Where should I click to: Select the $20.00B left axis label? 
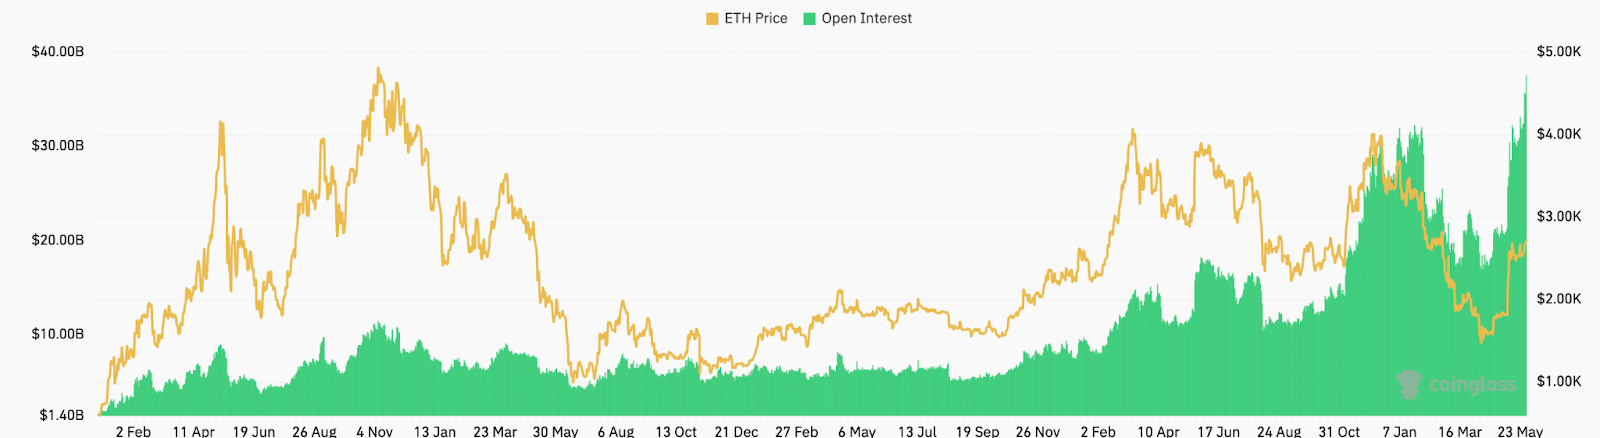point(58,240)
